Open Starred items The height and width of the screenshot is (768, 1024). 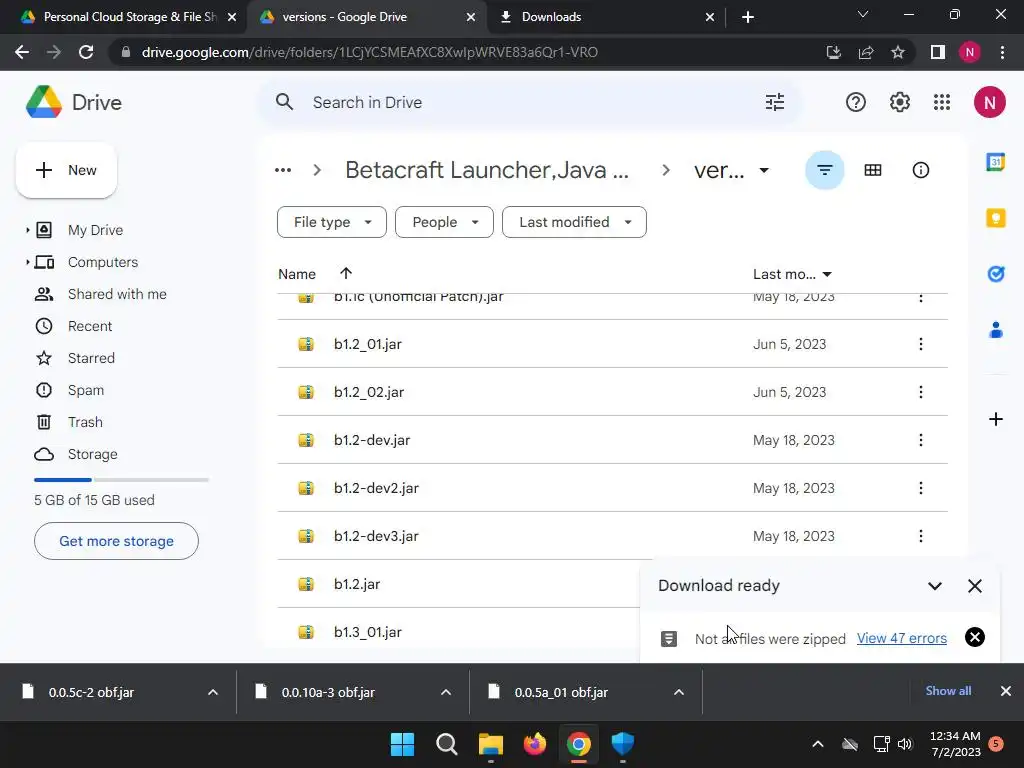tap(91, 358)
